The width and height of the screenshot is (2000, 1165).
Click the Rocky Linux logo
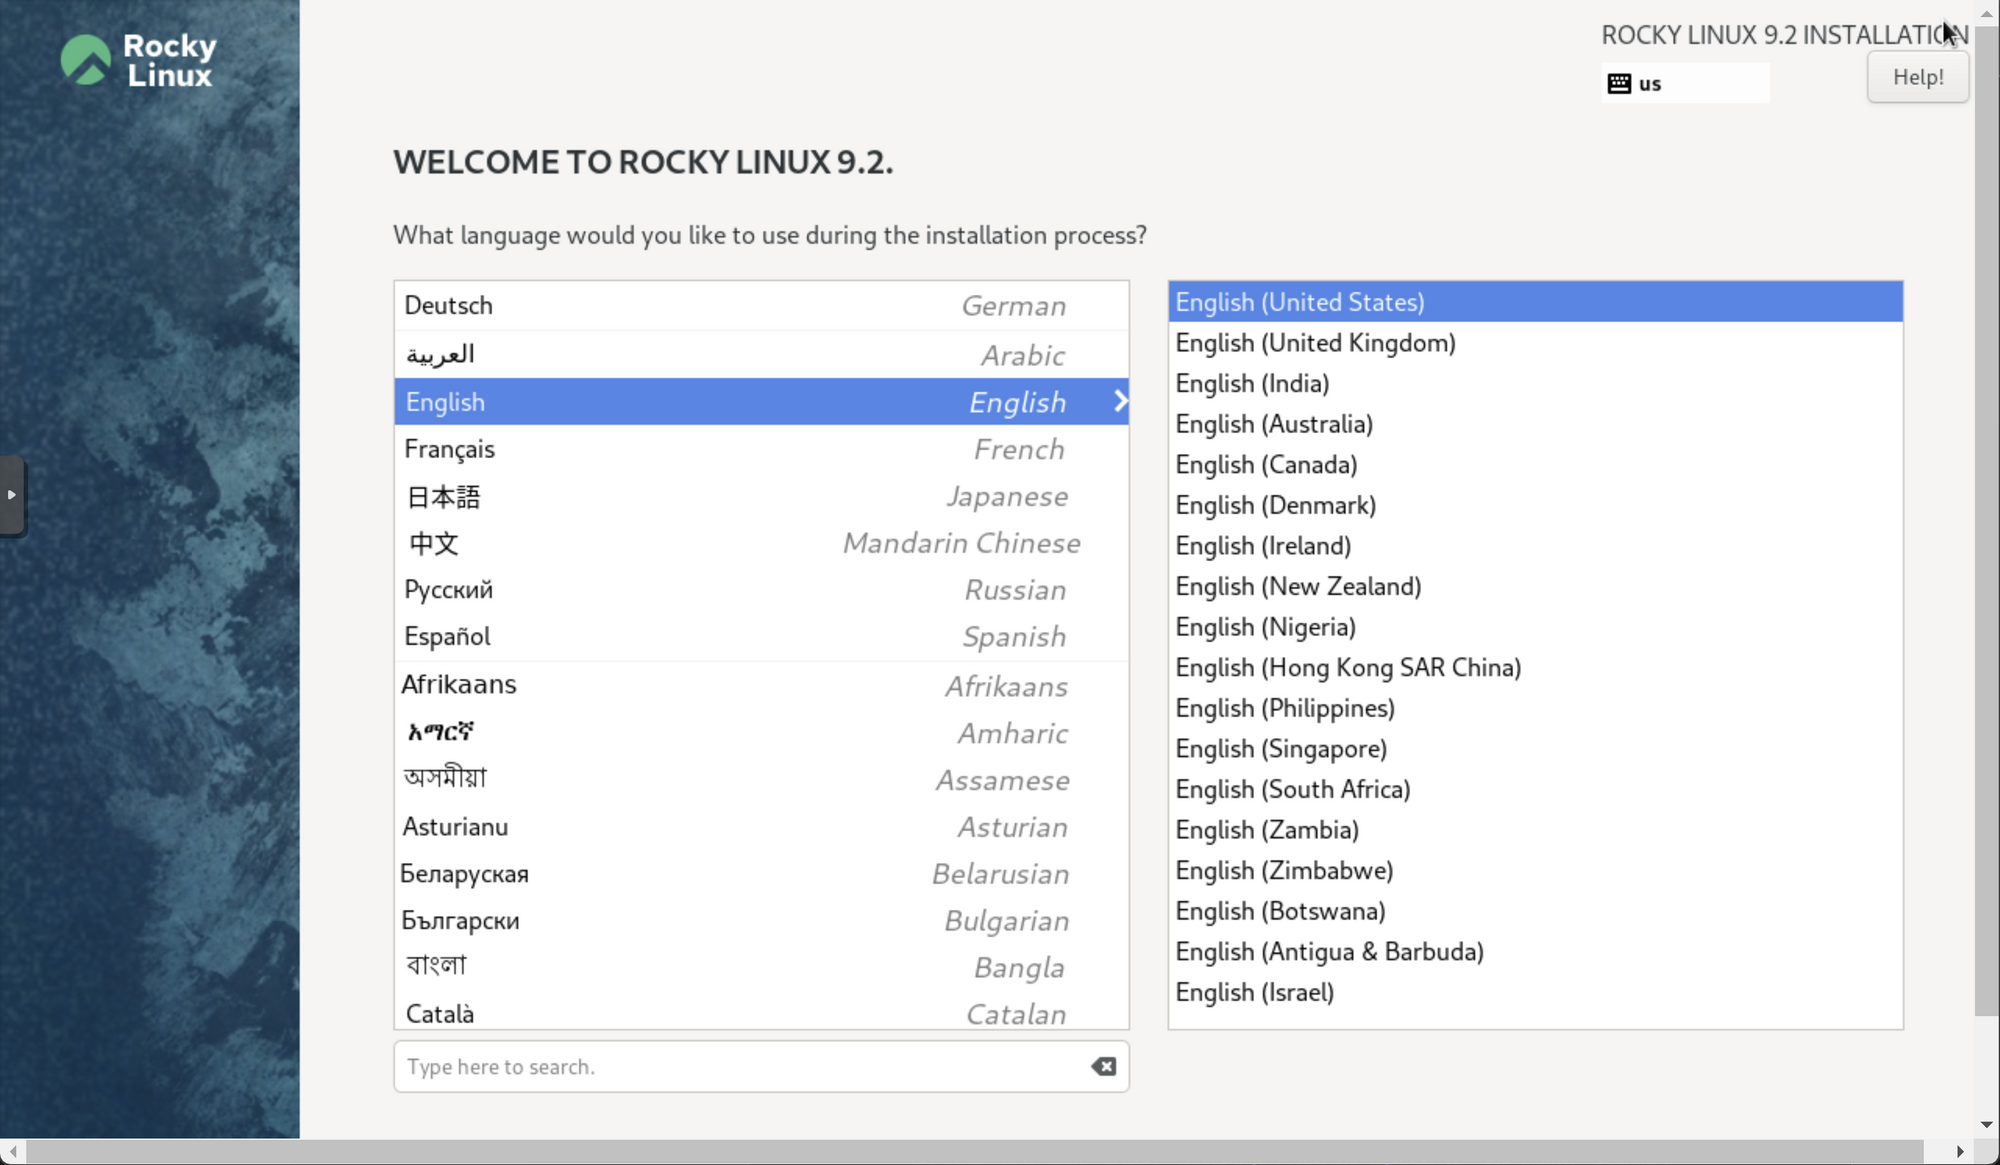point(138,60)
